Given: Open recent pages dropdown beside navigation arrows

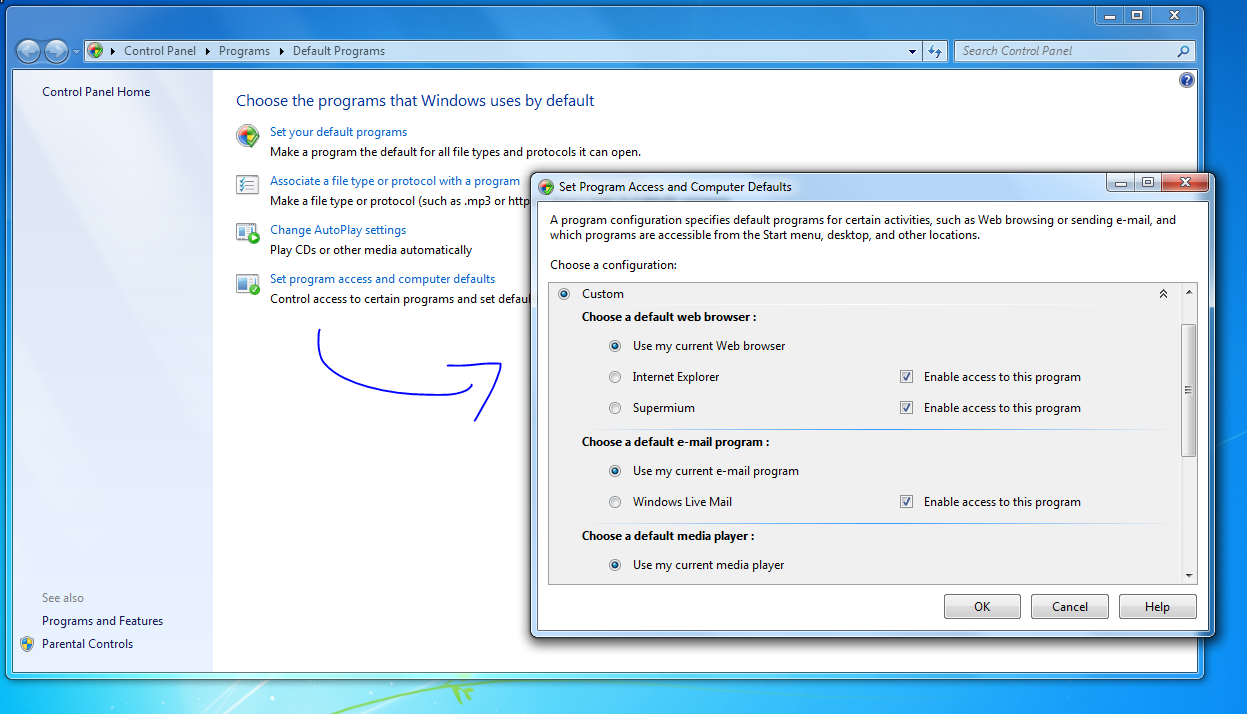Looking at the screenshot, I should click(x=76, y=52).
